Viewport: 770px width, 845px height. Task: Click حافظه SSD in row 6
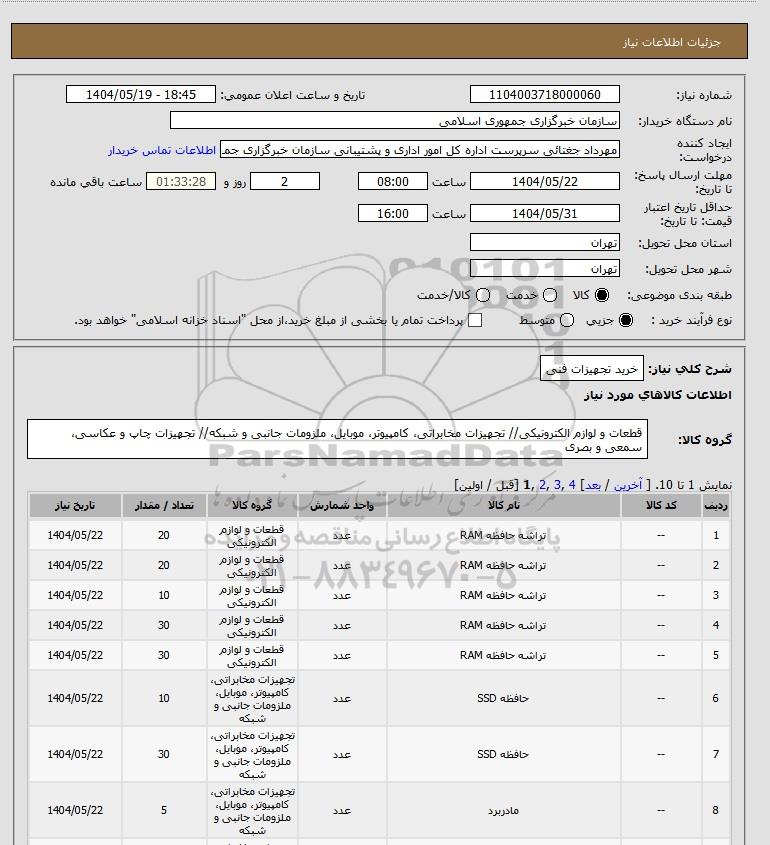click(x=503, y=698)
